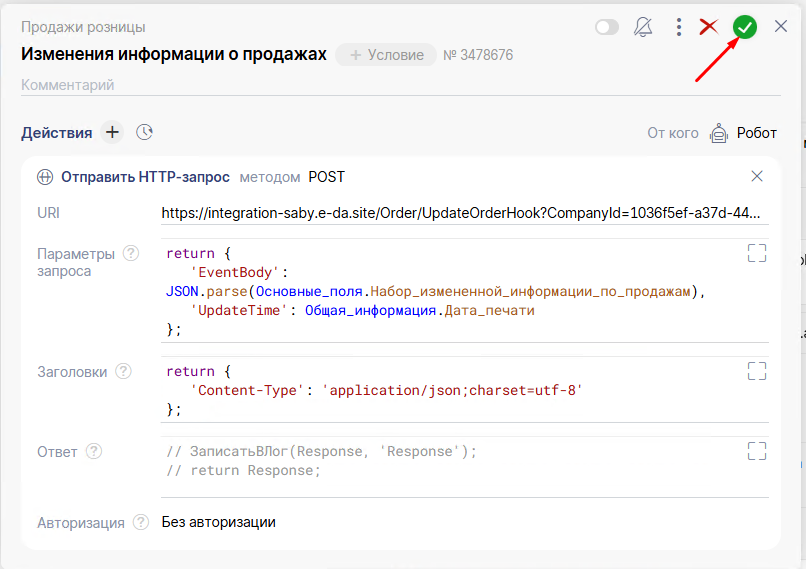Click the green checkmark save button
This screenshot has height=569, width=806.
pyautogui.click(x=744, y=27)
